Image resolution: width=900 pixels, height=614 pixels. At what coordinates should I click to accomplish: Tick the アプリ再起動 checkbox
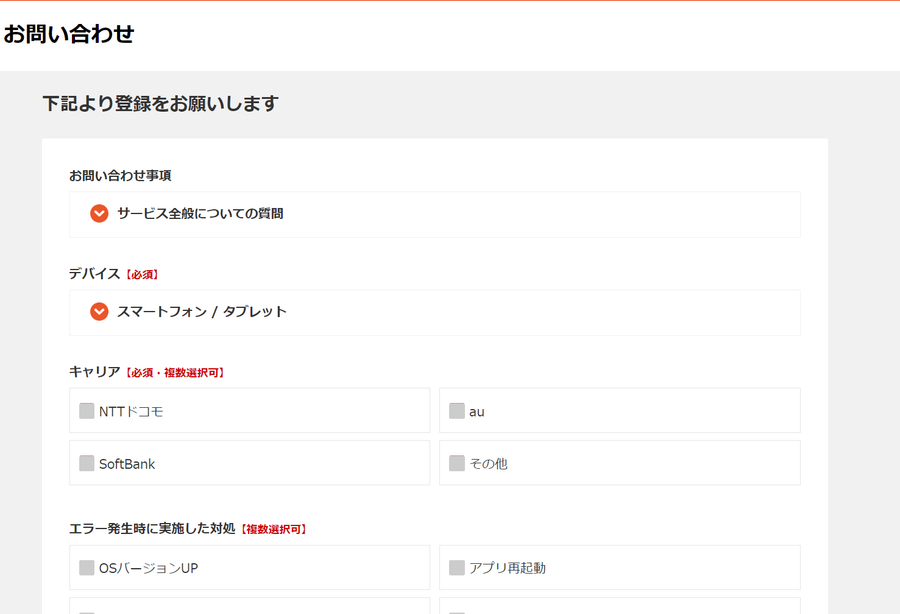coord(457,568)
